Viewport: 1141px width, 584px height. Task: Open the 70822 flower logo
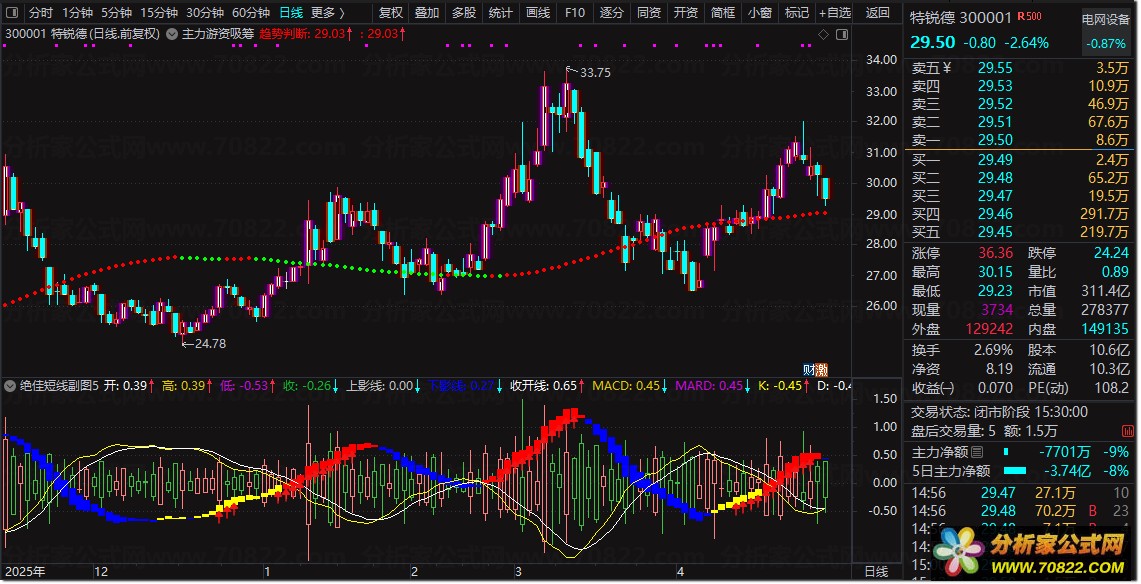pyautogui.click(x=959, y=551)
